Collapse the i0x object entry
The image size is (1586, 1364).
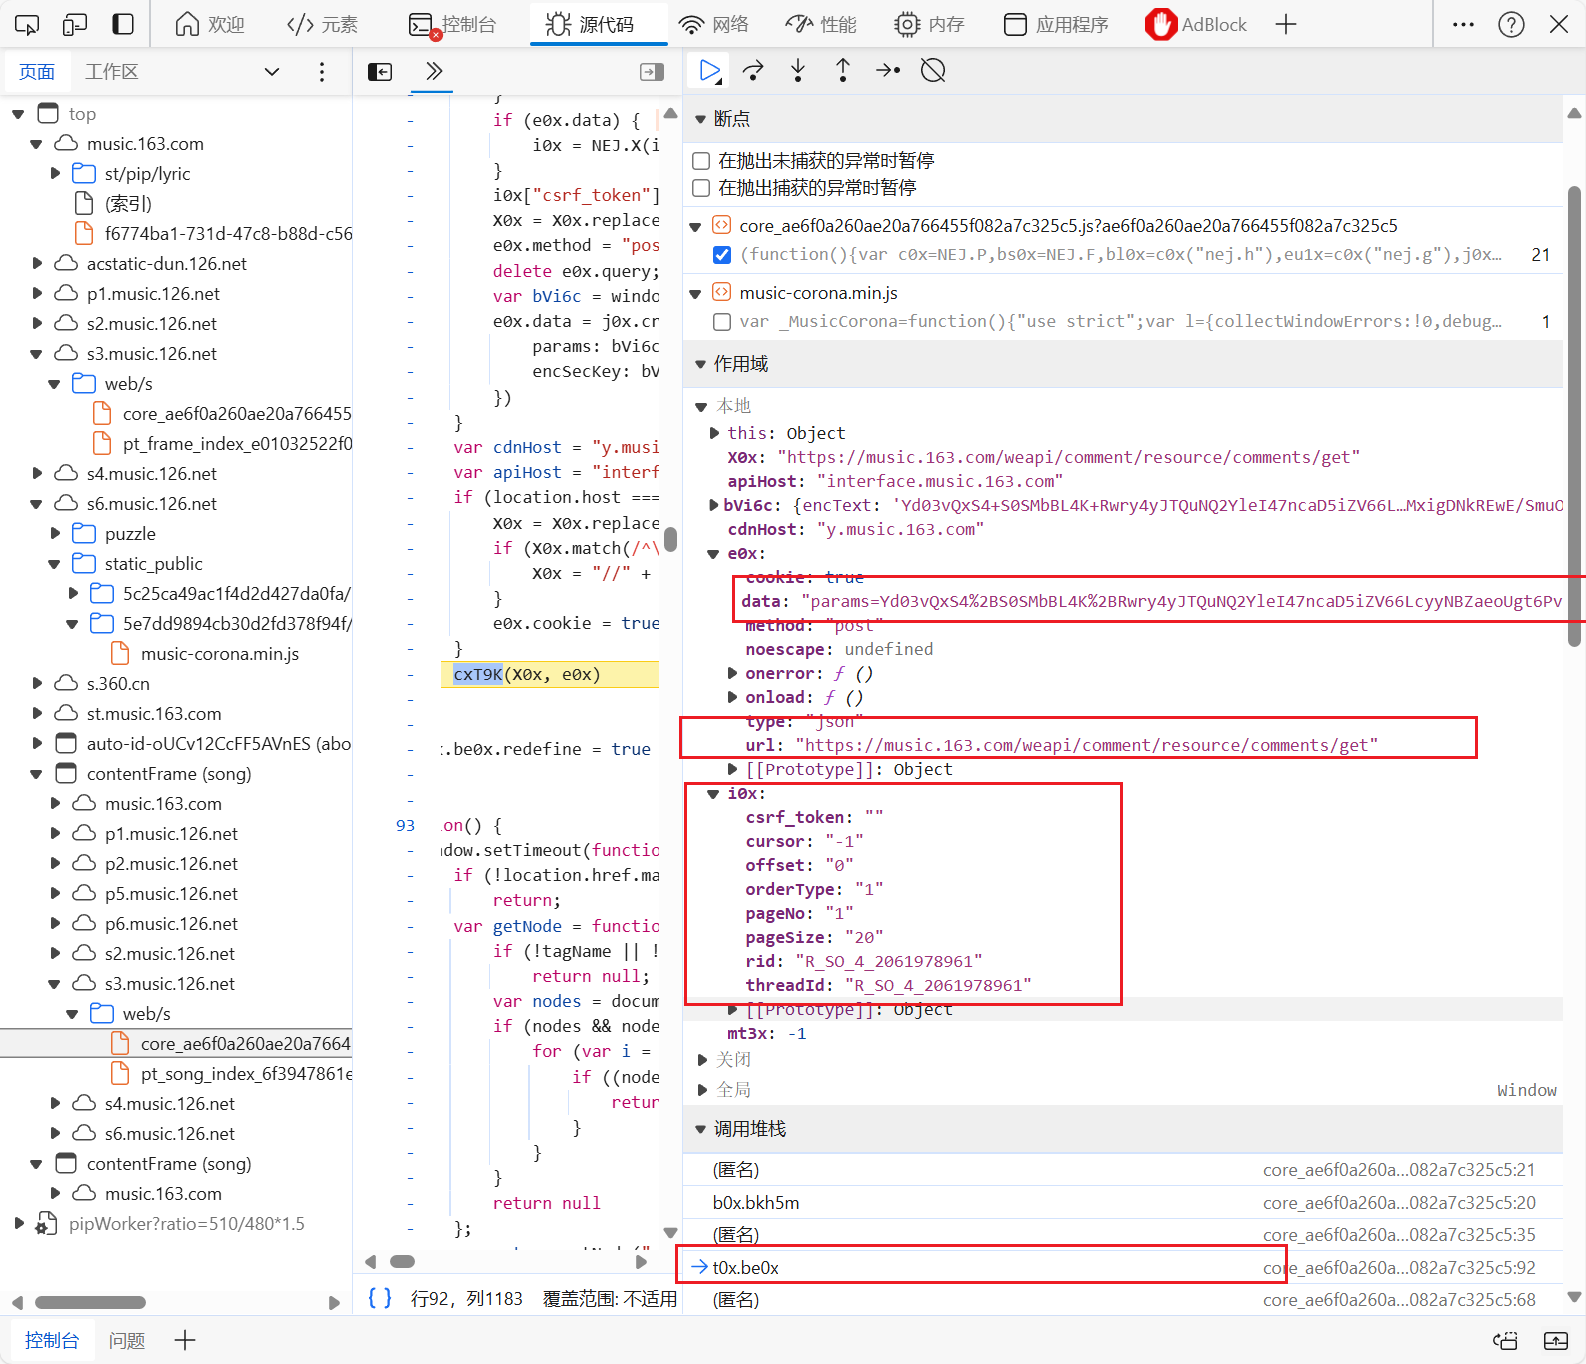(713, 794)
